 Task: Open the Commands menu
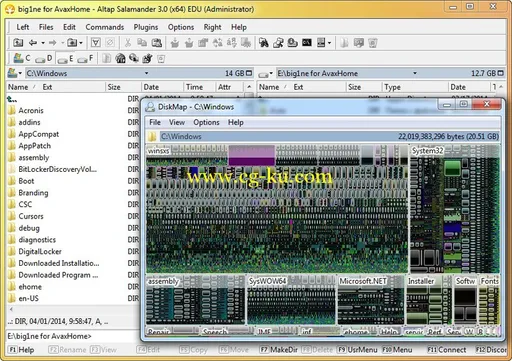tap(105, 27)
